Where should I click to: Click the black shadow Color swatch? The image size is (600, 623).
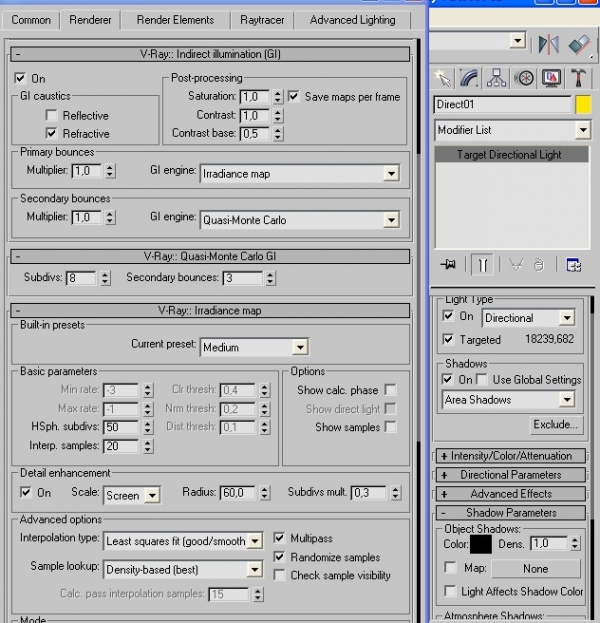pyautogui.click(x=481, y=544)
